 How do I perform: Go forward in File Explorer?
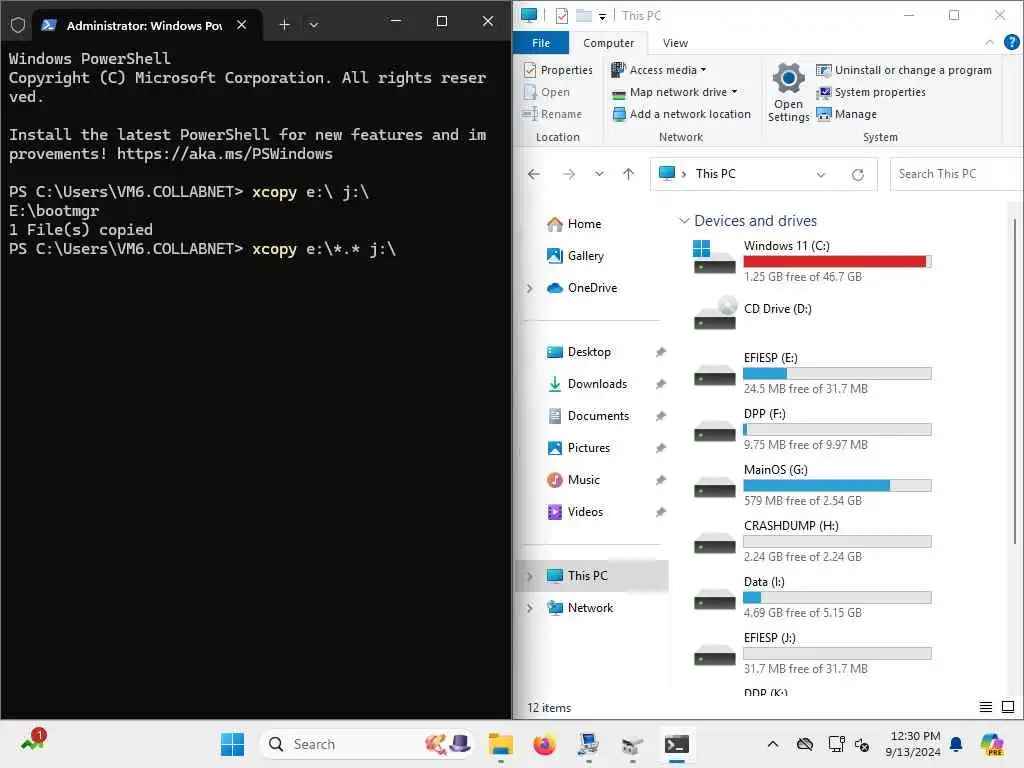click(568, 174)
